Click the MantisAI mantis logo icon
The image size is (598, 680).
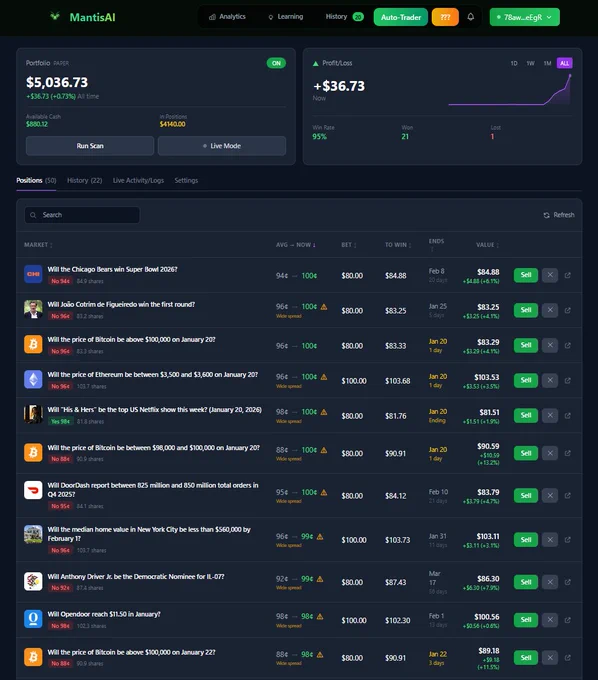(x=55, y=16)
